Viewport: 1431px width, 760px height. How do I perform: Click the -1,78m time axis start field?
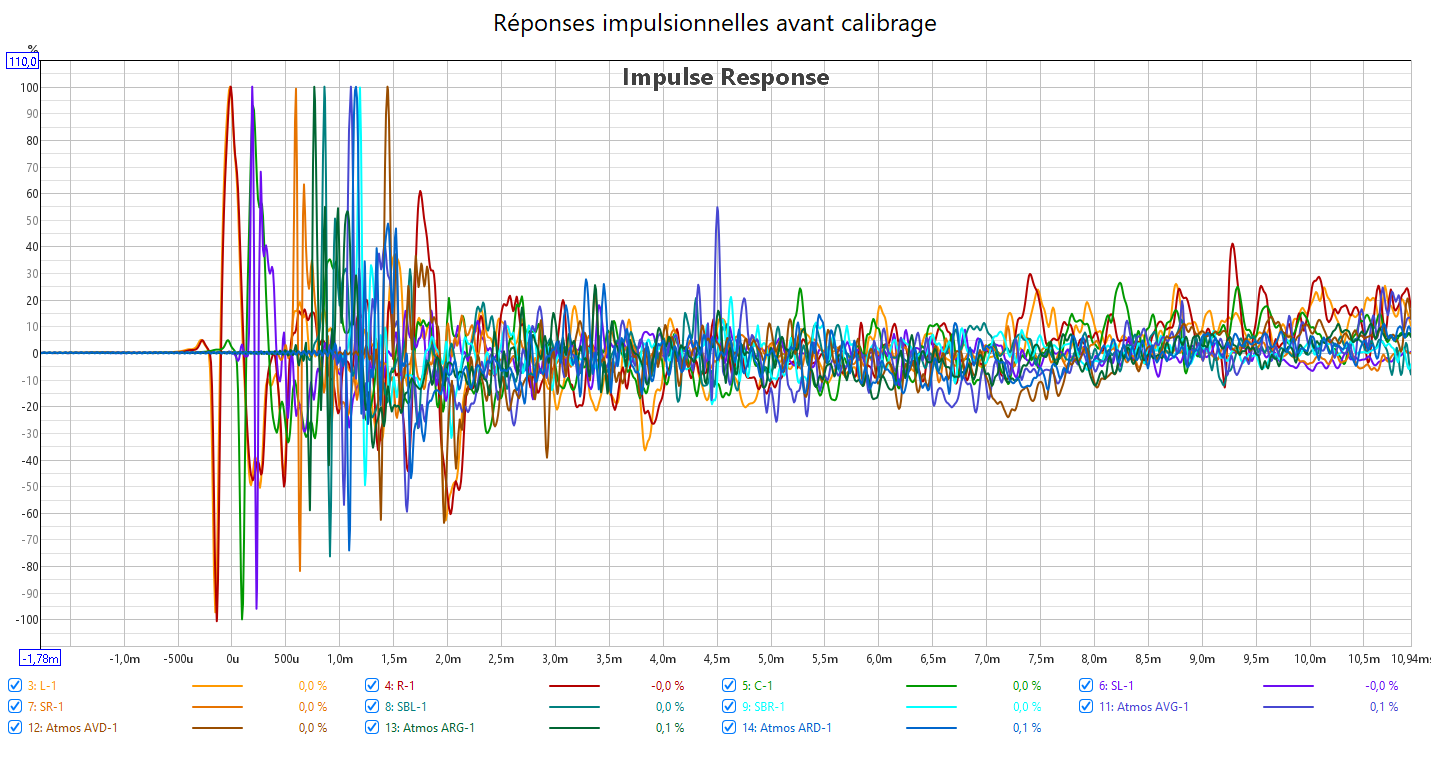pos(41,658)
